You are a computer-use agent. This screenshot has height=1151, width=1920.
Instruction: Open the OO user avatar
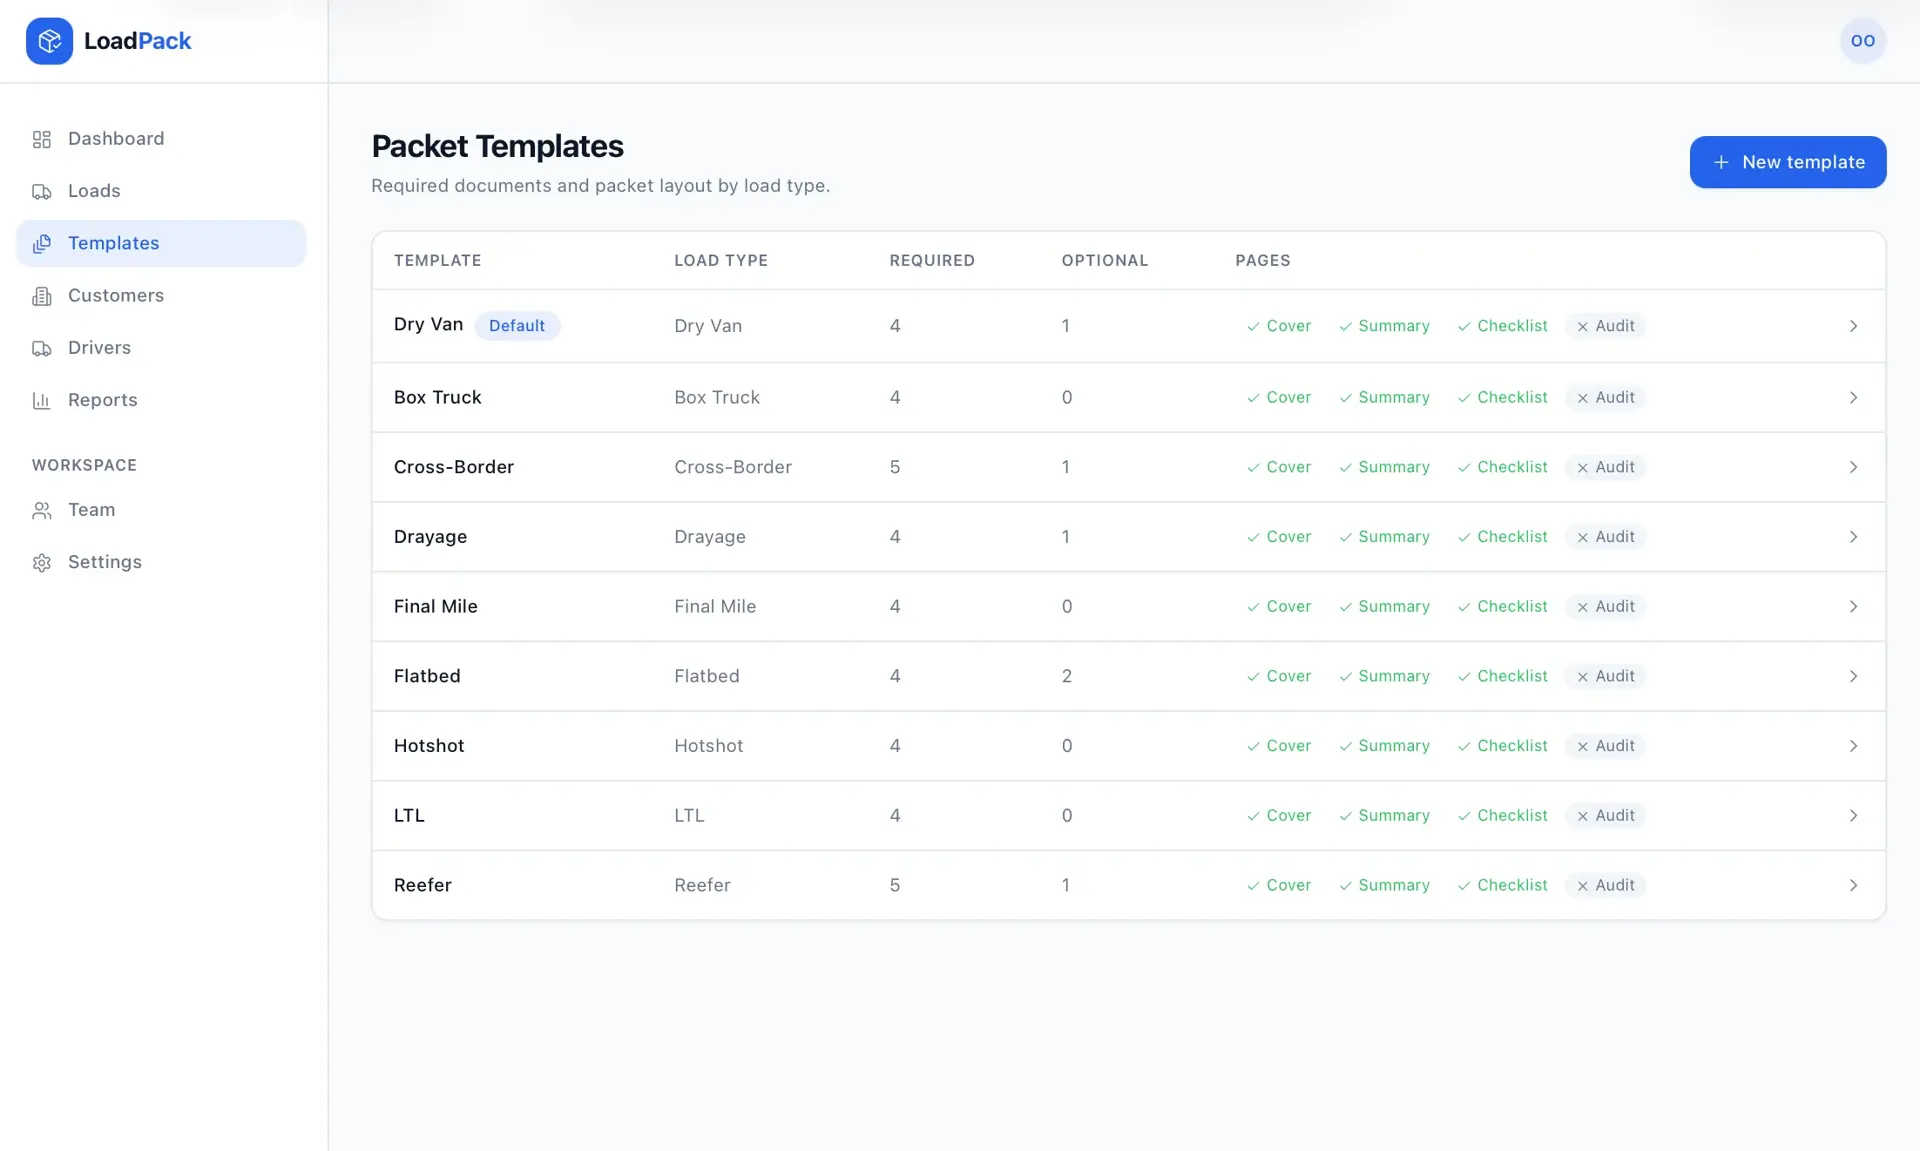[x=1863, y=41]
